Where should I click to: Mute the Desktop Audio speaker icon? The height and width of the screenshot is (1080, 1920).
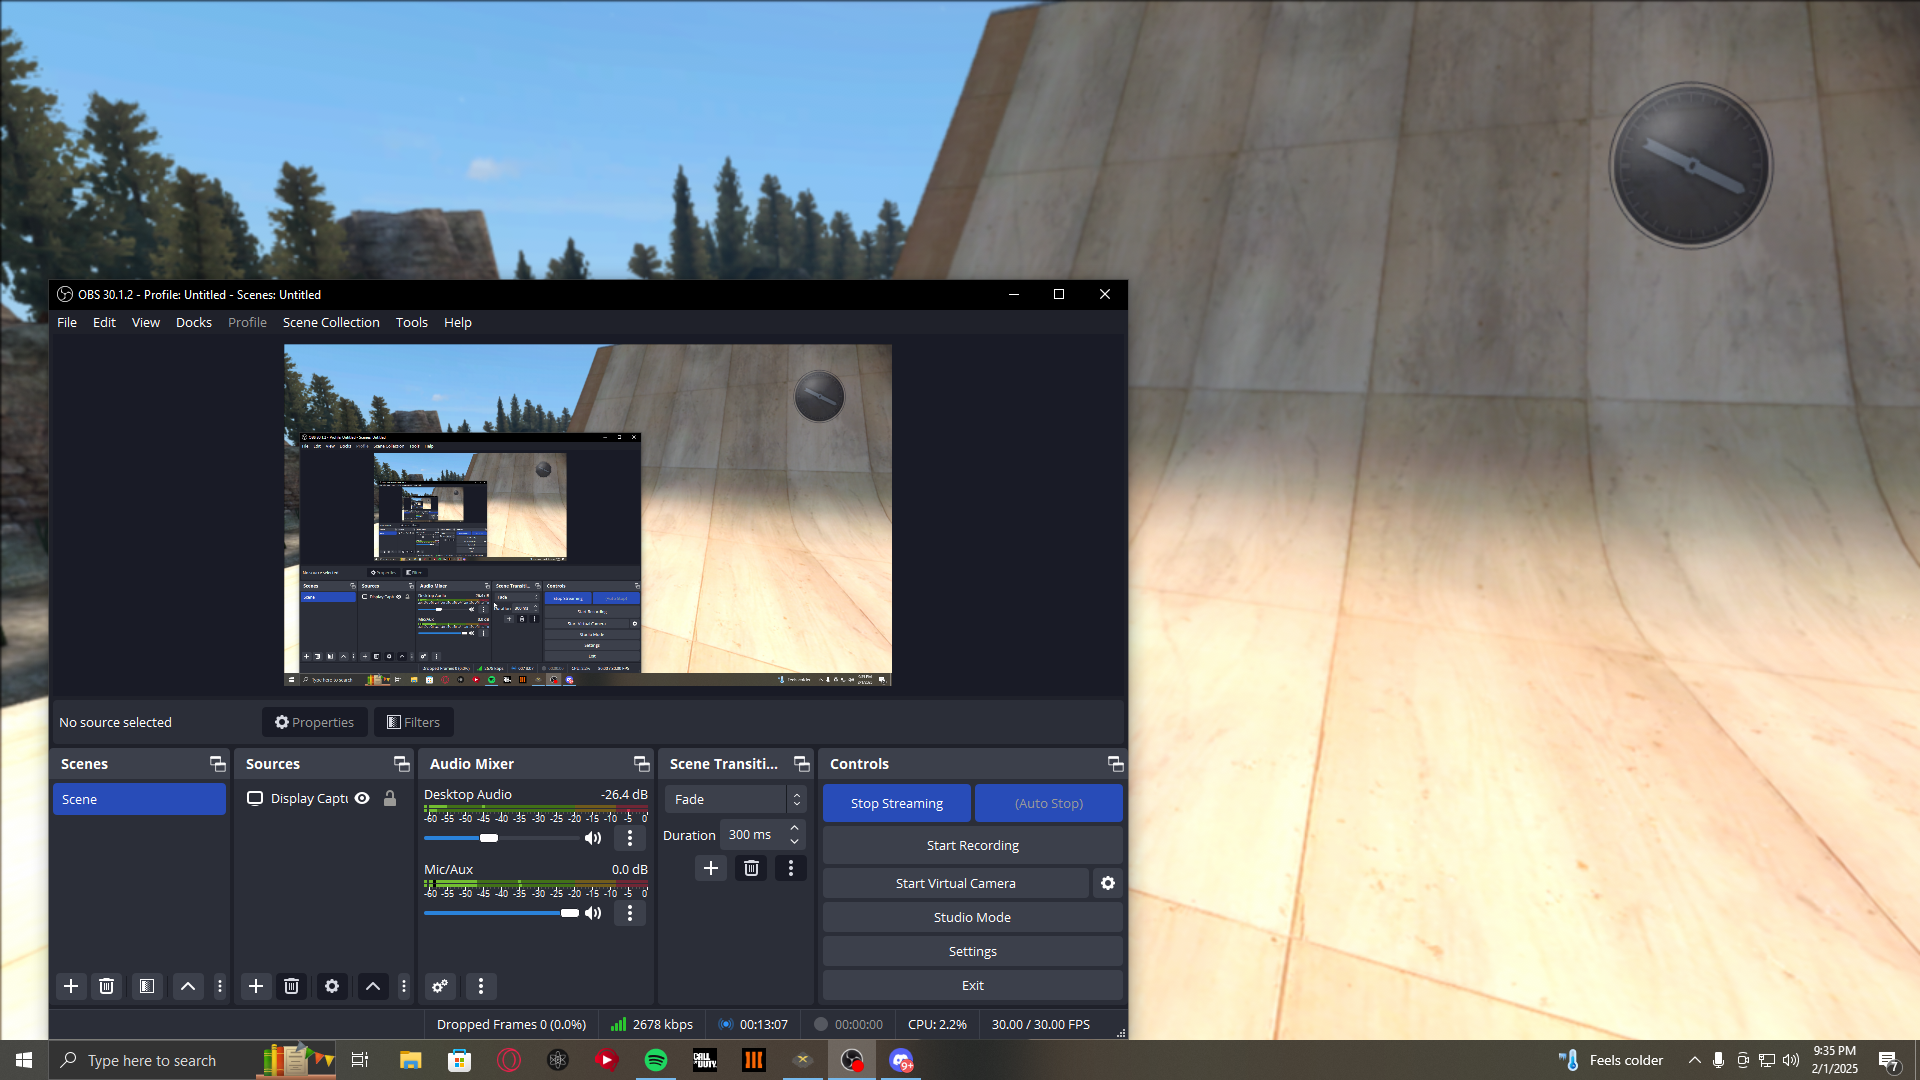(593, 838)
